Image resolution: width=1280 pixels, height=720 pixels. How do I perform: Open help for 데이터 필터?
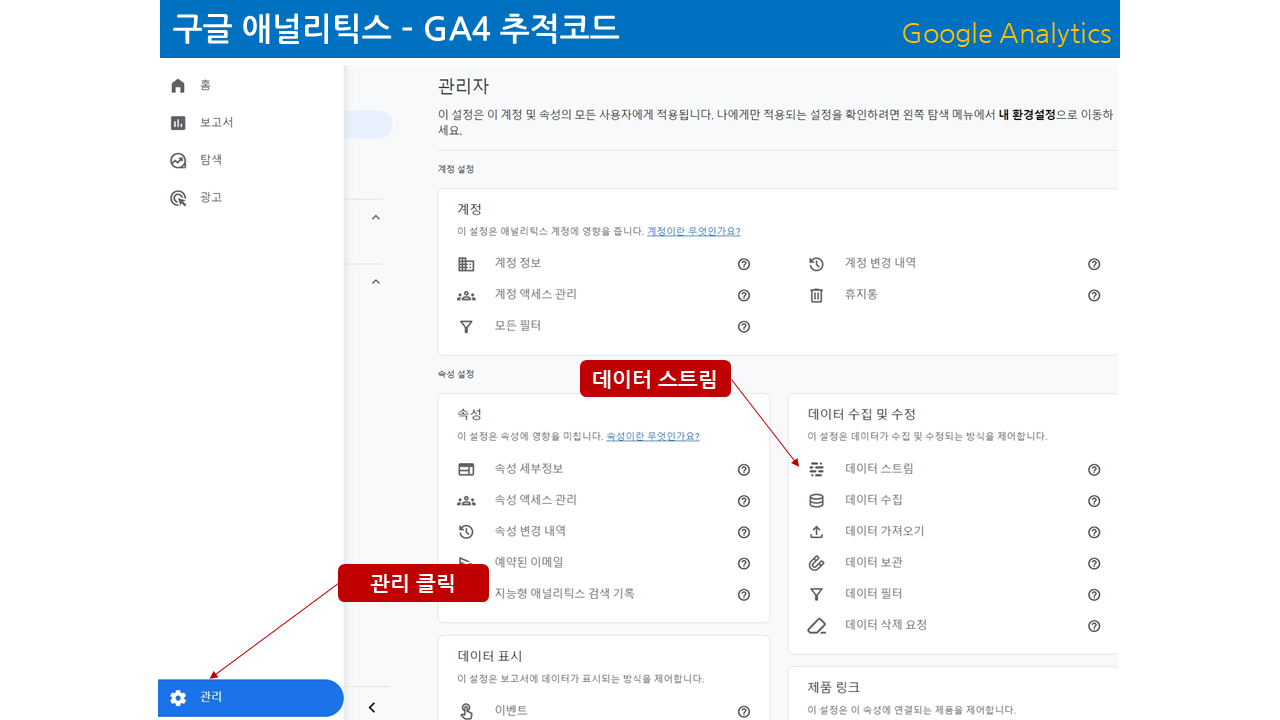[1094, 594]
